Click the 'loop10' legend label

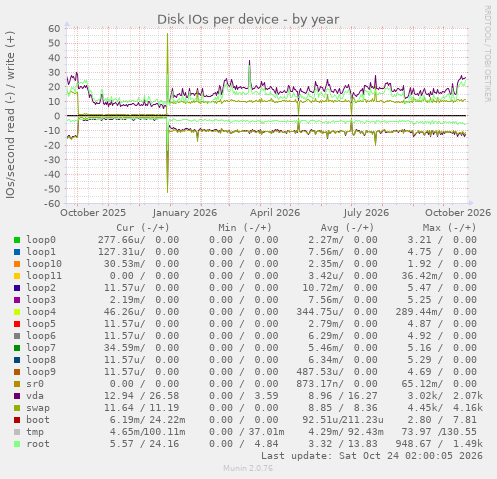pos(44,264)
